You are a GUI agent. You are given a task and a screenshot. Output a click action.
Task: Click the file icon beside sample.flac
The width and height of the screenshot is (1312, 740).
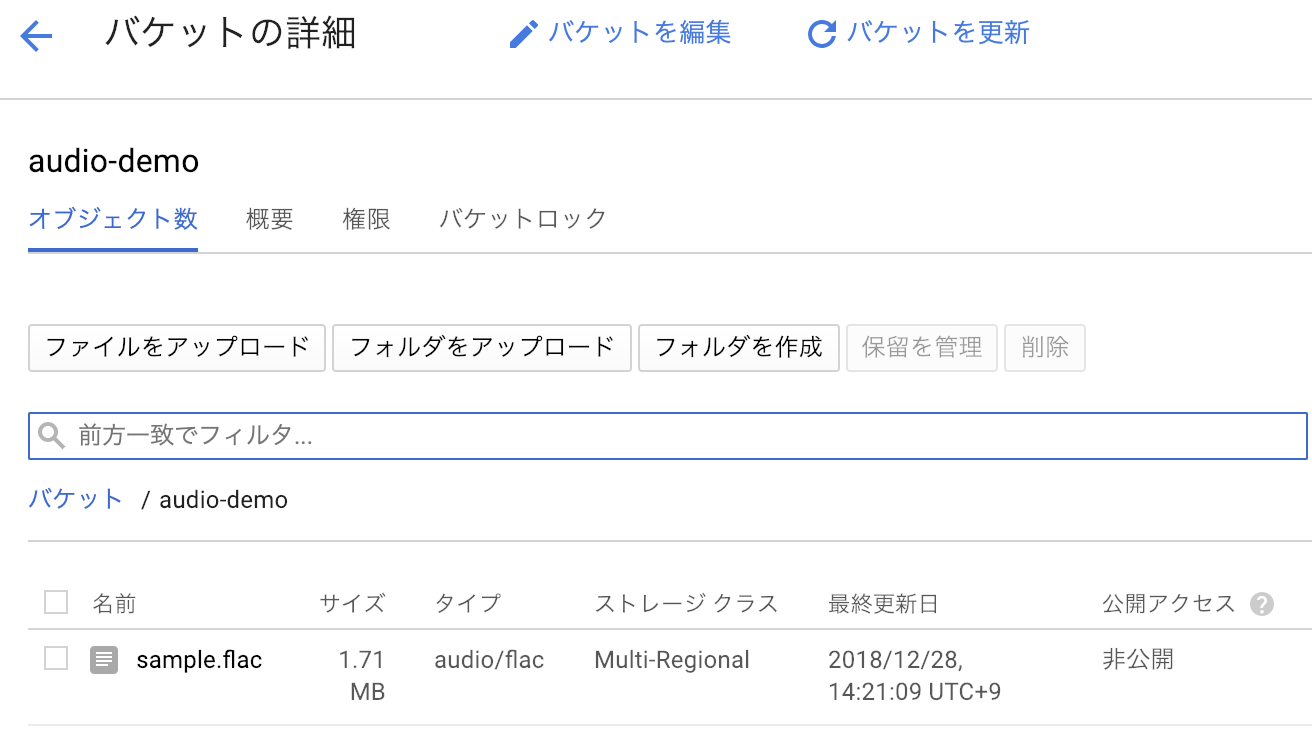pyautogui.click(x=104, y=659)
